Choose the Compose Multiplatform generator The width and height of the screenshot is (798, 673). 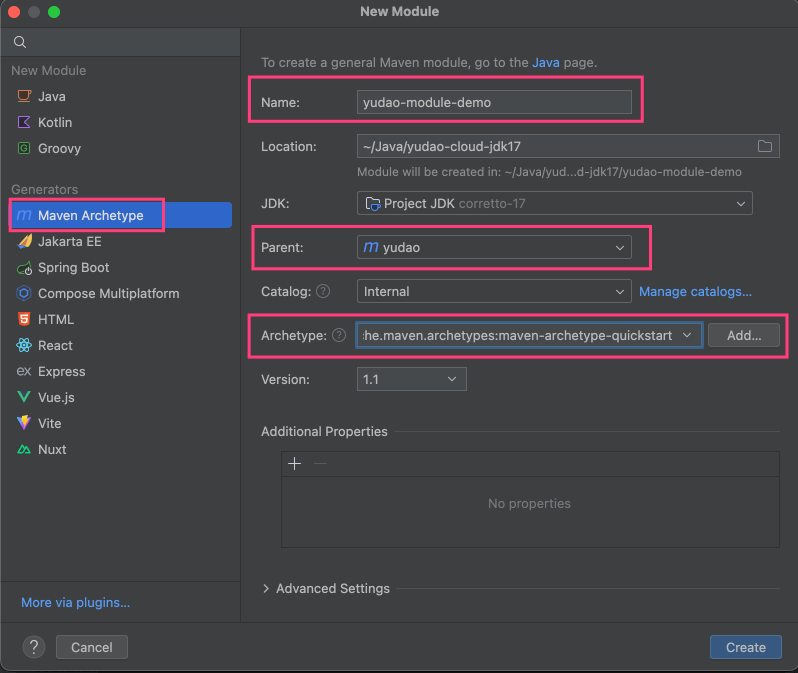click(x=108, y=293)
